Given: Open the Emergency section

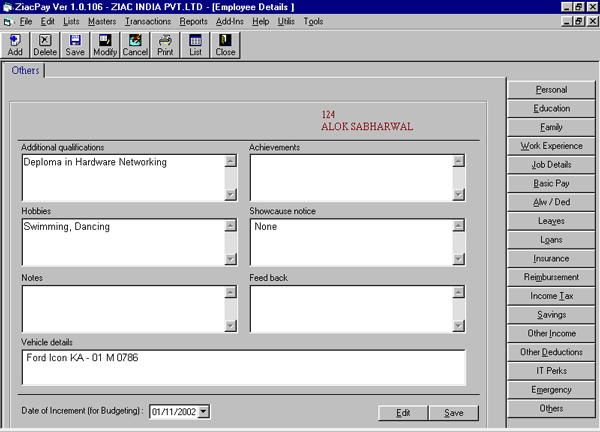Looking at the screenshot, I should pyautogui.click(x=551, y=390).
